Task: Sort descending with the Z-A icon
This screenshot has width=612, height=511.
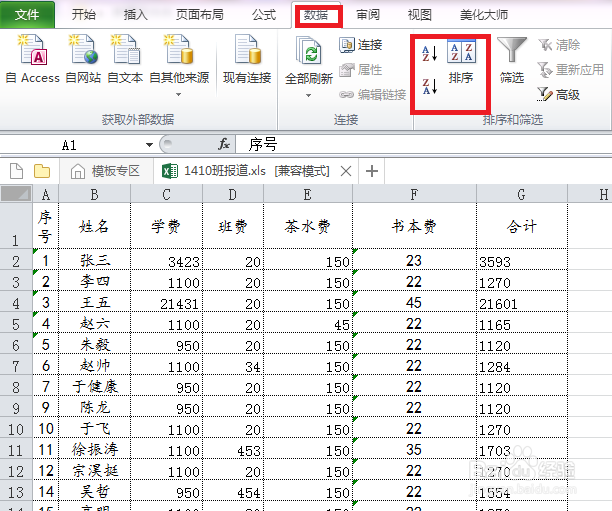Action: [429, 86]
